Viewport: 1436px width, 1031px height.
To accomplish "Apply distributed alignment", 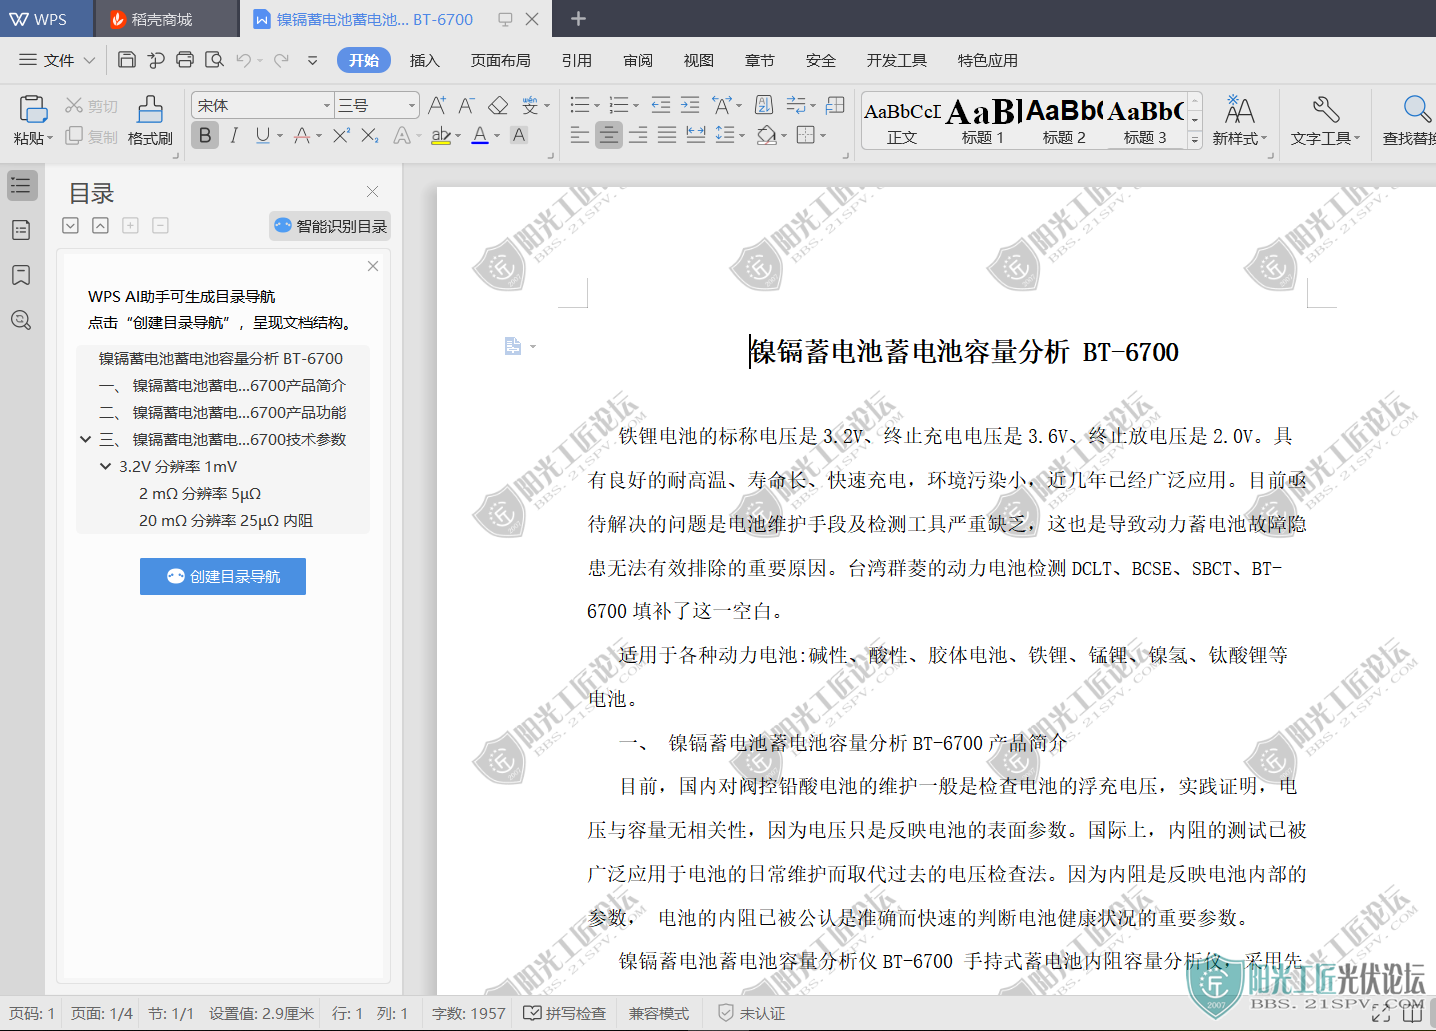I will [696, 135].
